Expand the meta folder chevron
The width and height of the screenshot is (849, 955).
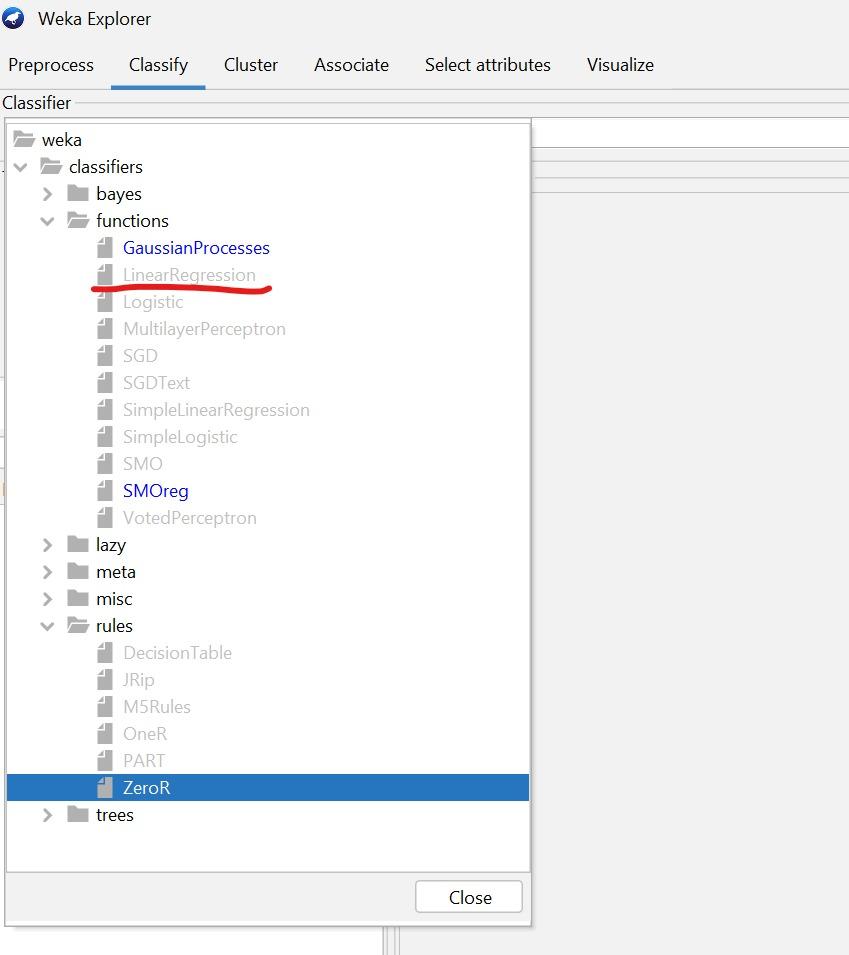48,572
